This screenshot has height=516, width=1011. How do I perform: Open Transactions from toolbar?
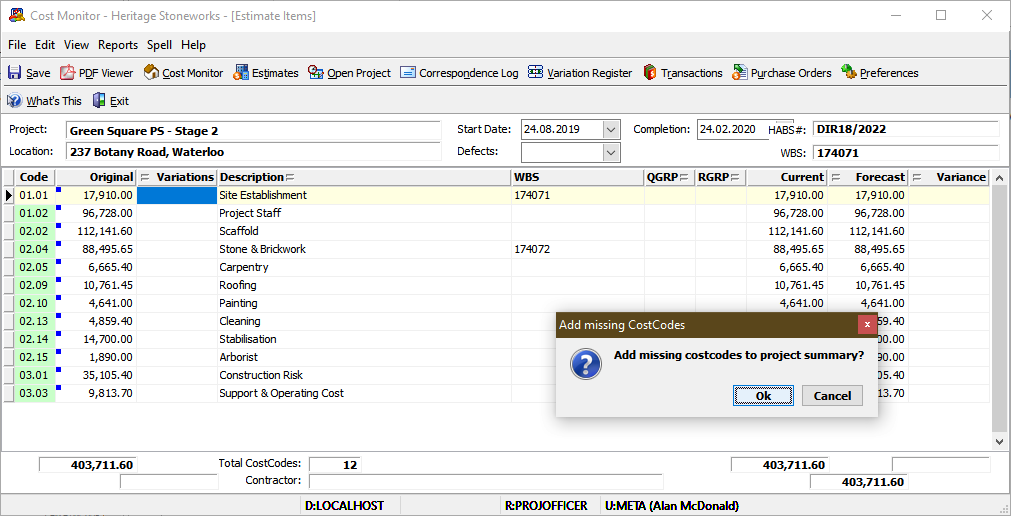tap(682, 73)
